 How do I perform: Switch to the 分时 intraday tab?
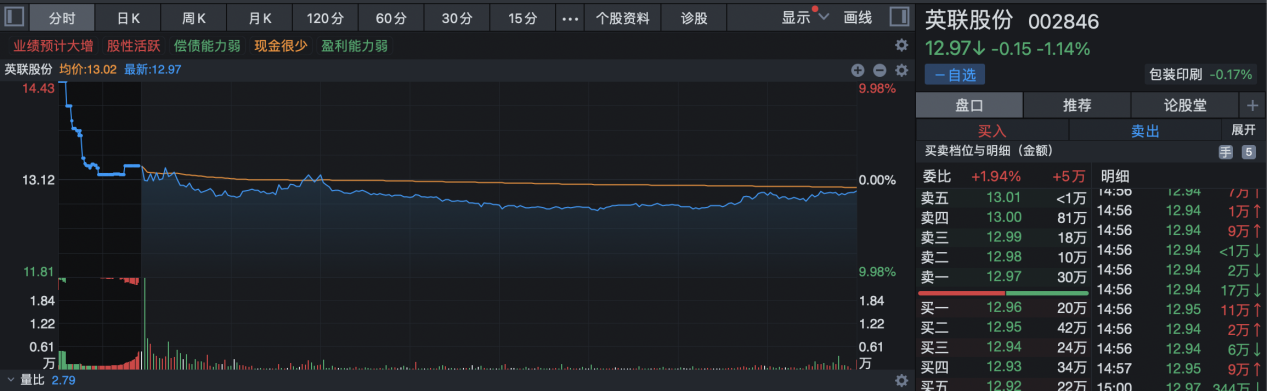point(63,18)
